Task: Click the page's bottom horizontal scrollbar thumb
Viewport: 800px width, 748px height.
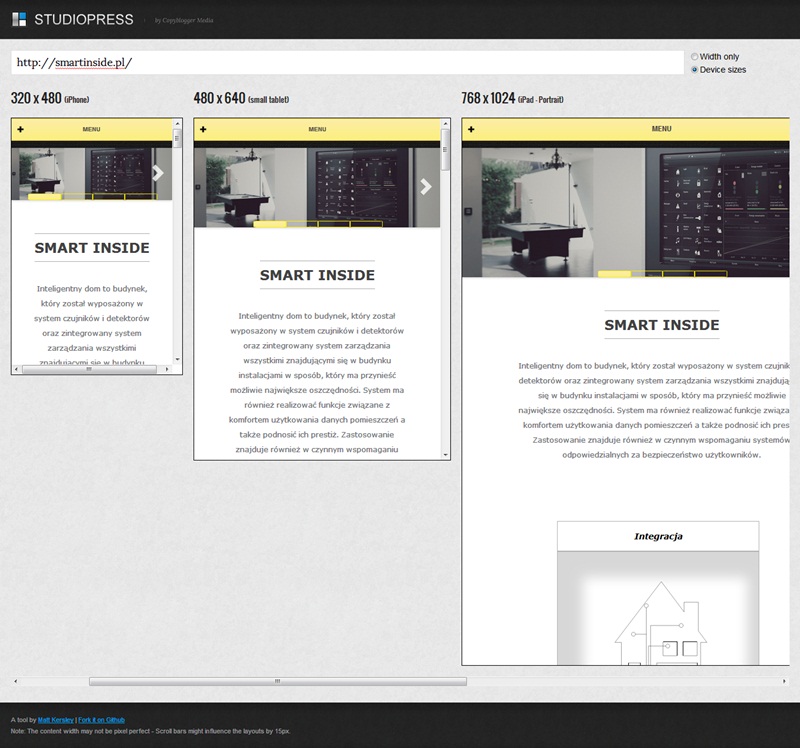Action: [x=277, y=681]
